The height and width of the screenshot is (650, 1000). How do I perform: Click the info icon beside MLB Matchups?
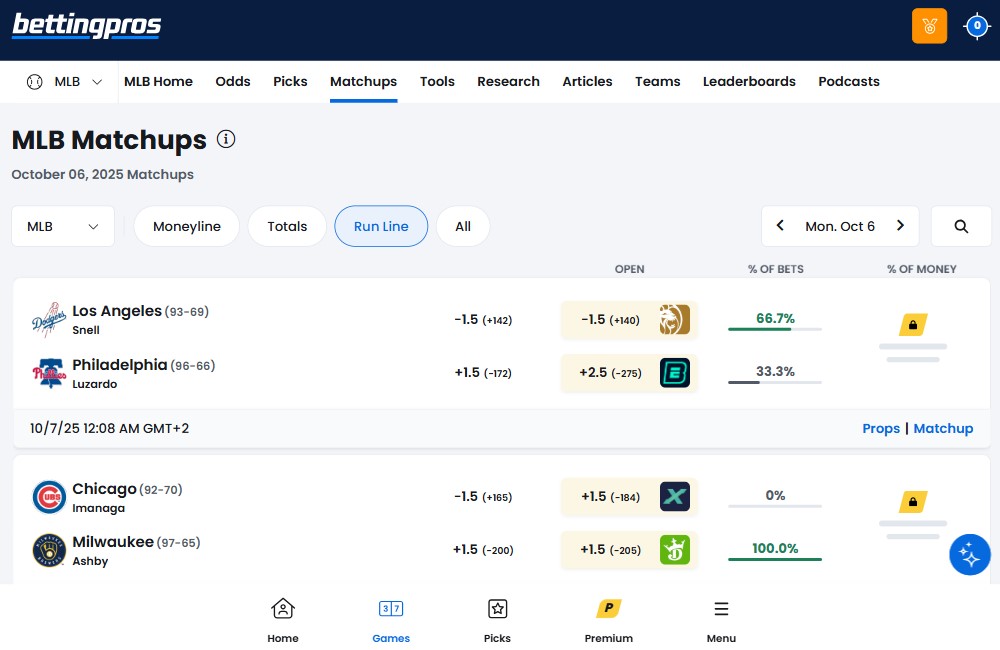[x=226, y=139]
